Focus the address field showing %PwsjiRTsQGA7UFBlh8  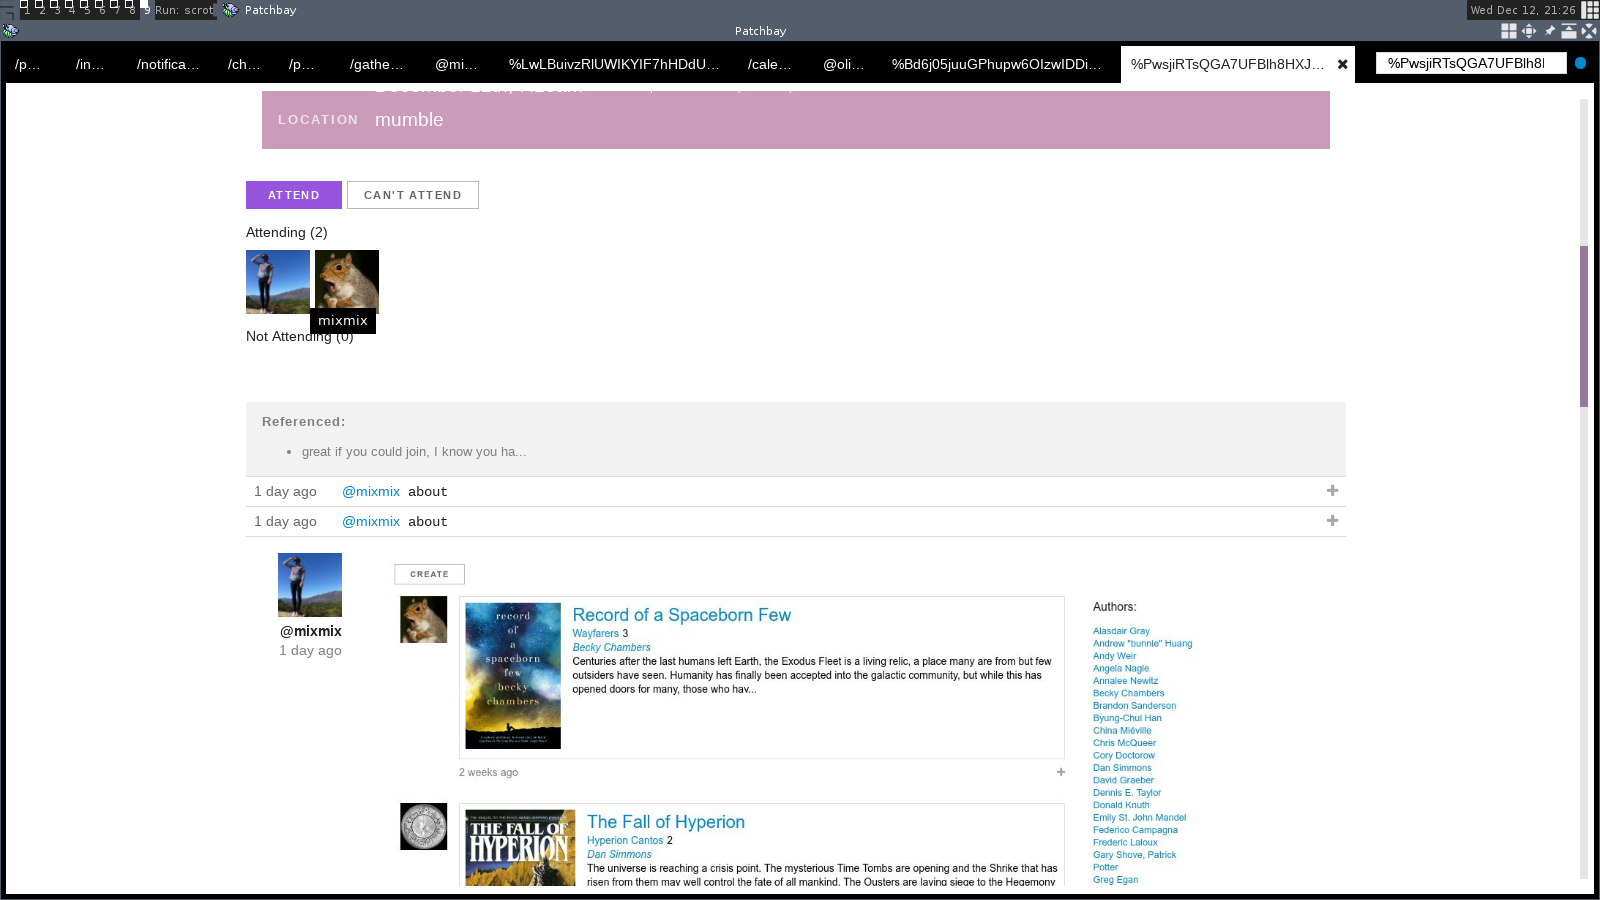pyautogui.click(x=1471, y=63)
